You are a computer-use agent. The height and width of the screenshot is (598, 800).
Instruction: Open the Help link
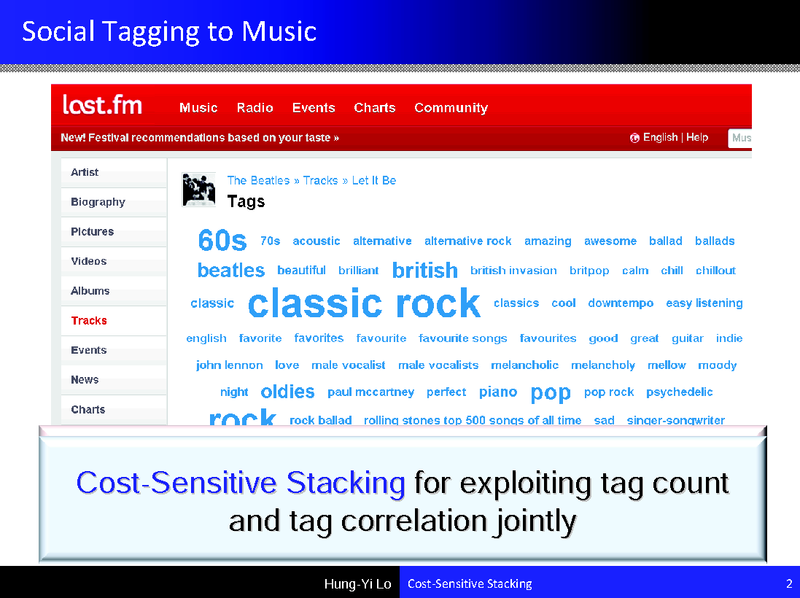coord(697,138)
